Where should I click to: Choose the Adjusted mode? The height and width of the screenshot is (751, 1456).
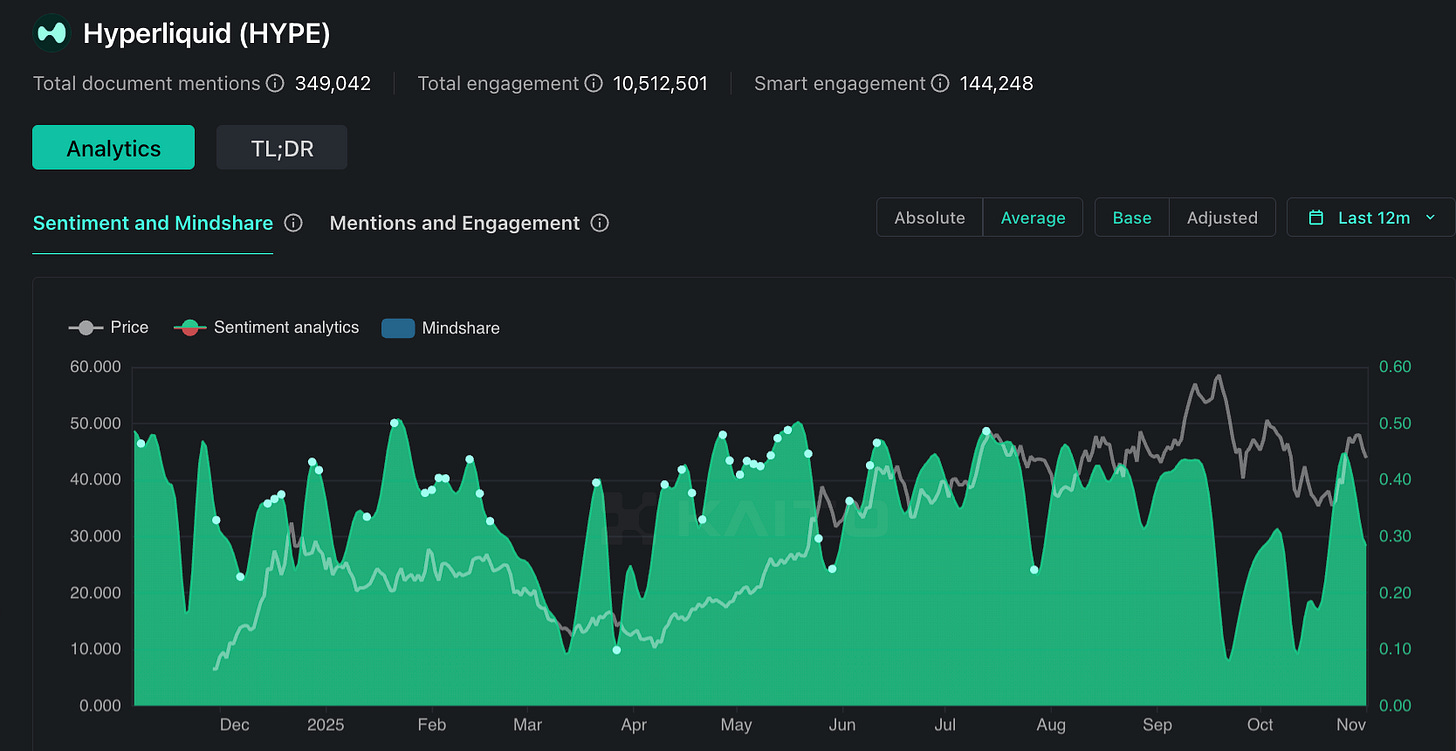[x=1222, y=218]
